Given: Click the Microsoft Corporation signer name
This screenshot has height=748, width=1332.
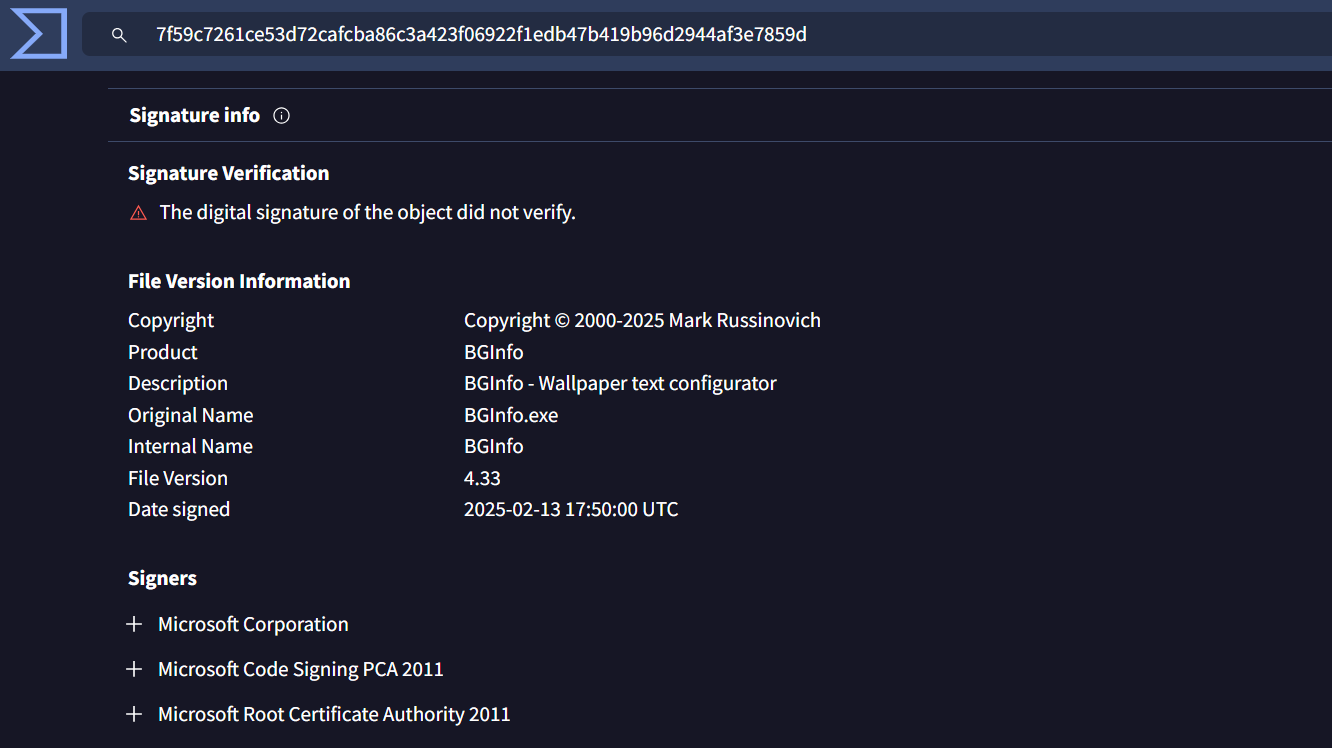Looking at the screenshot, I should coord(253,624).
